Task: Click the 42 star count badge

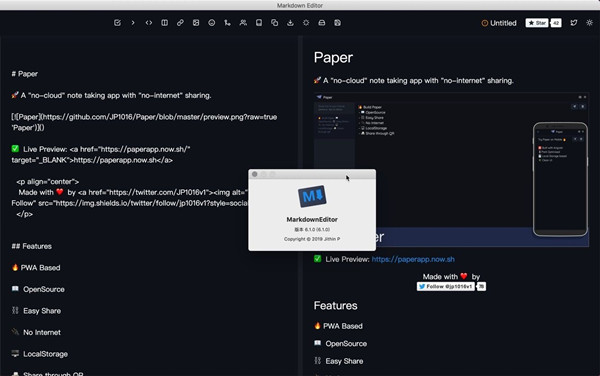Action: coord(556,23)
